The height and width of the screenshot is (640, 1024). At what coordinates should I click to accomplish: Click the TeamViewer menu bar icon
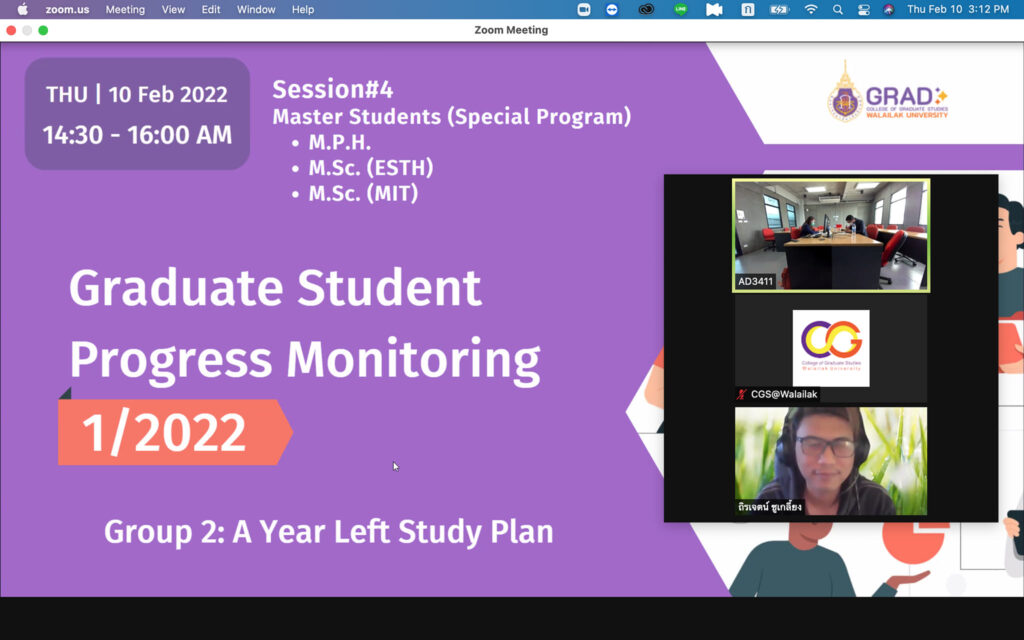(612, 9)
